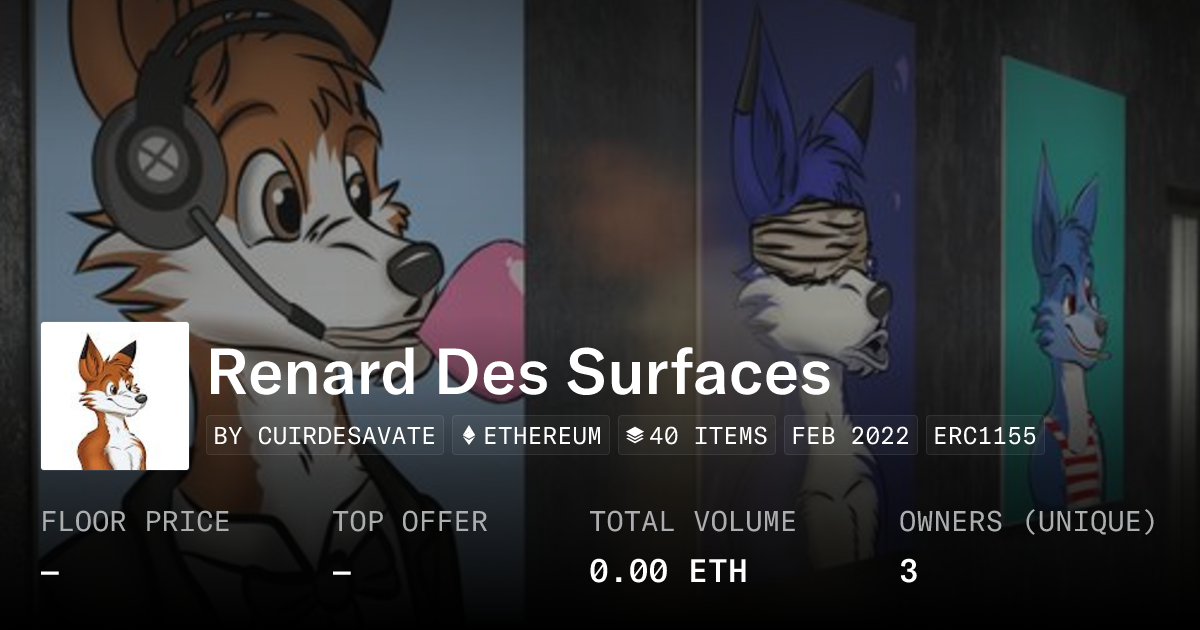Click the top offer dash value
This screenshot has width=1200, height=630.
(341, 572)
